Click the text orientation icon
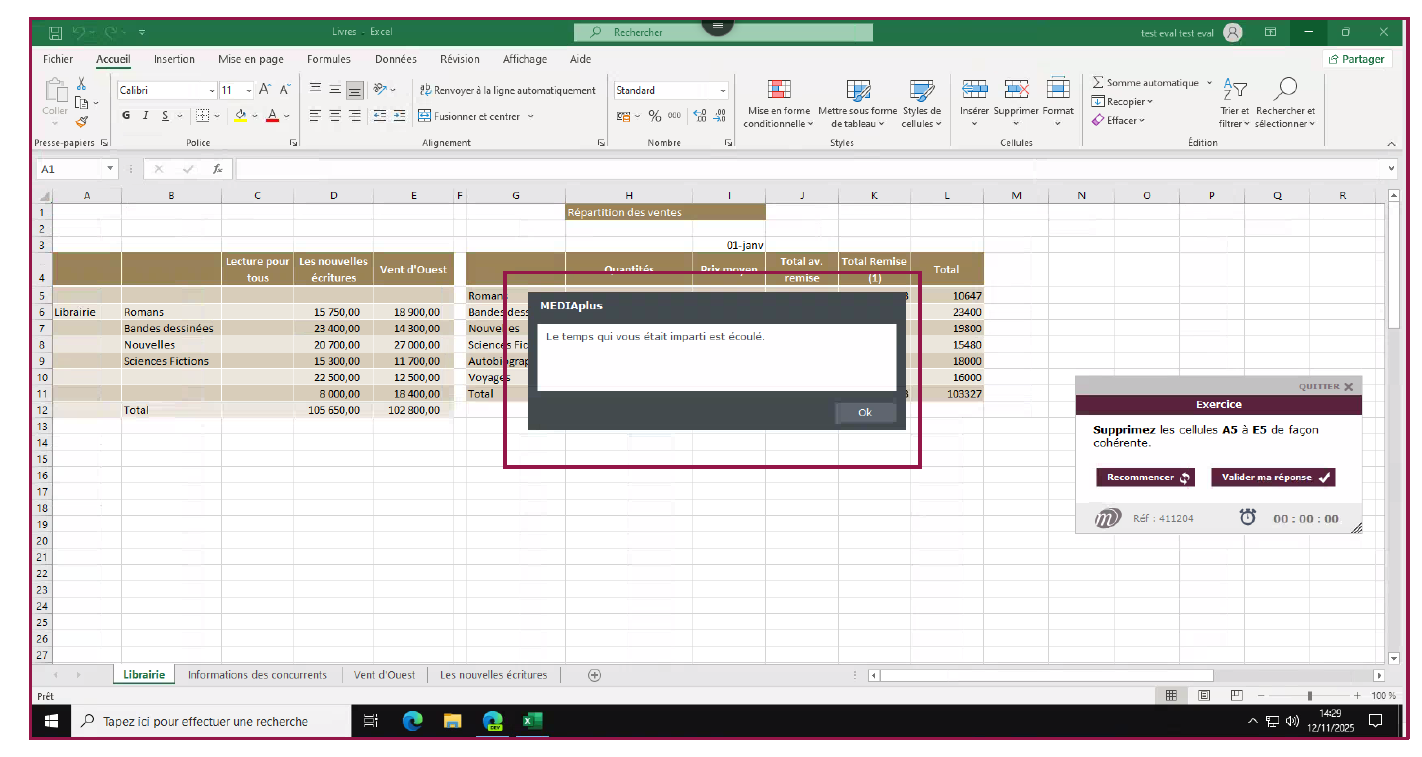This screenshot has height=757, width=1422. tap(380, 90)
